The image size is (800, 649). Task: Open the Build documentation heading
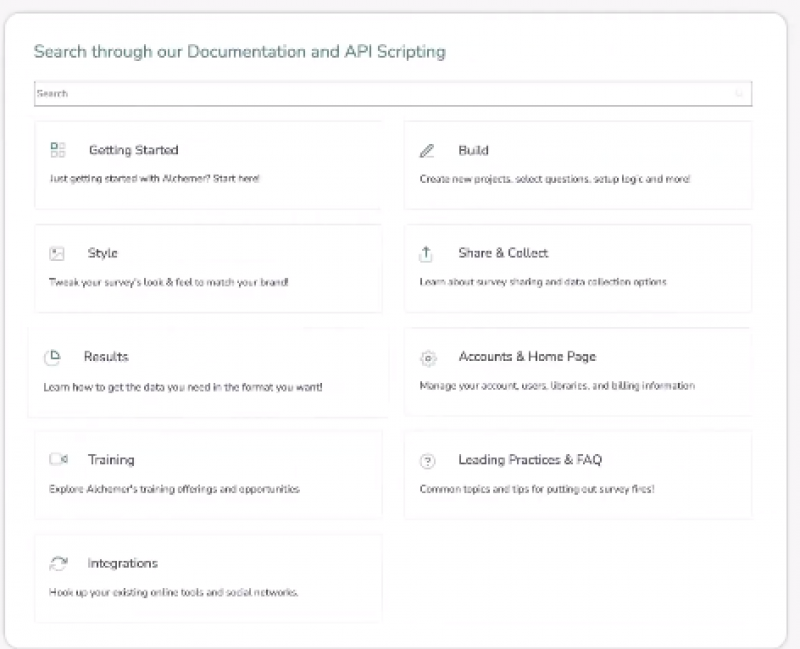473,150
